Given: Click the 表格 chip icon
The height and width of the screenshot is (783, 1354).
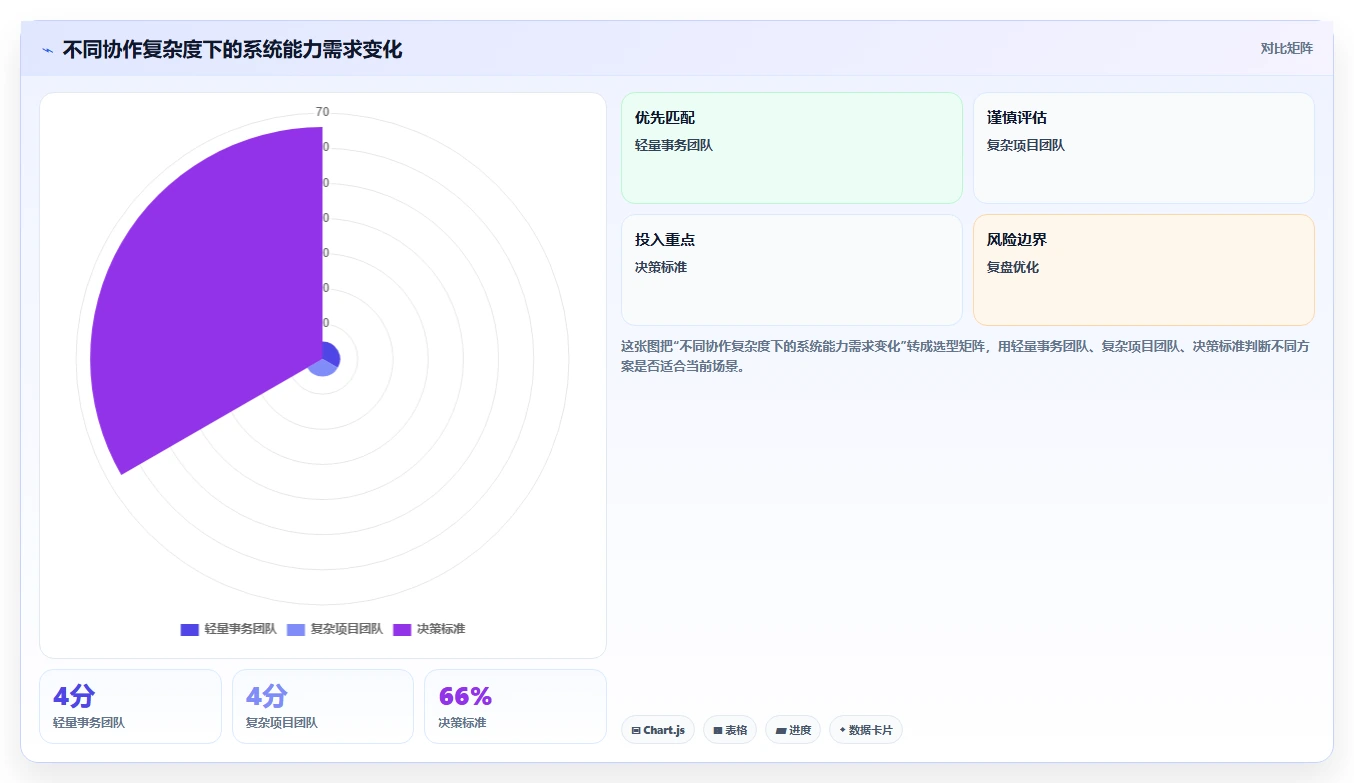Looking at the screenshot, I should click(x=718, y=731).
